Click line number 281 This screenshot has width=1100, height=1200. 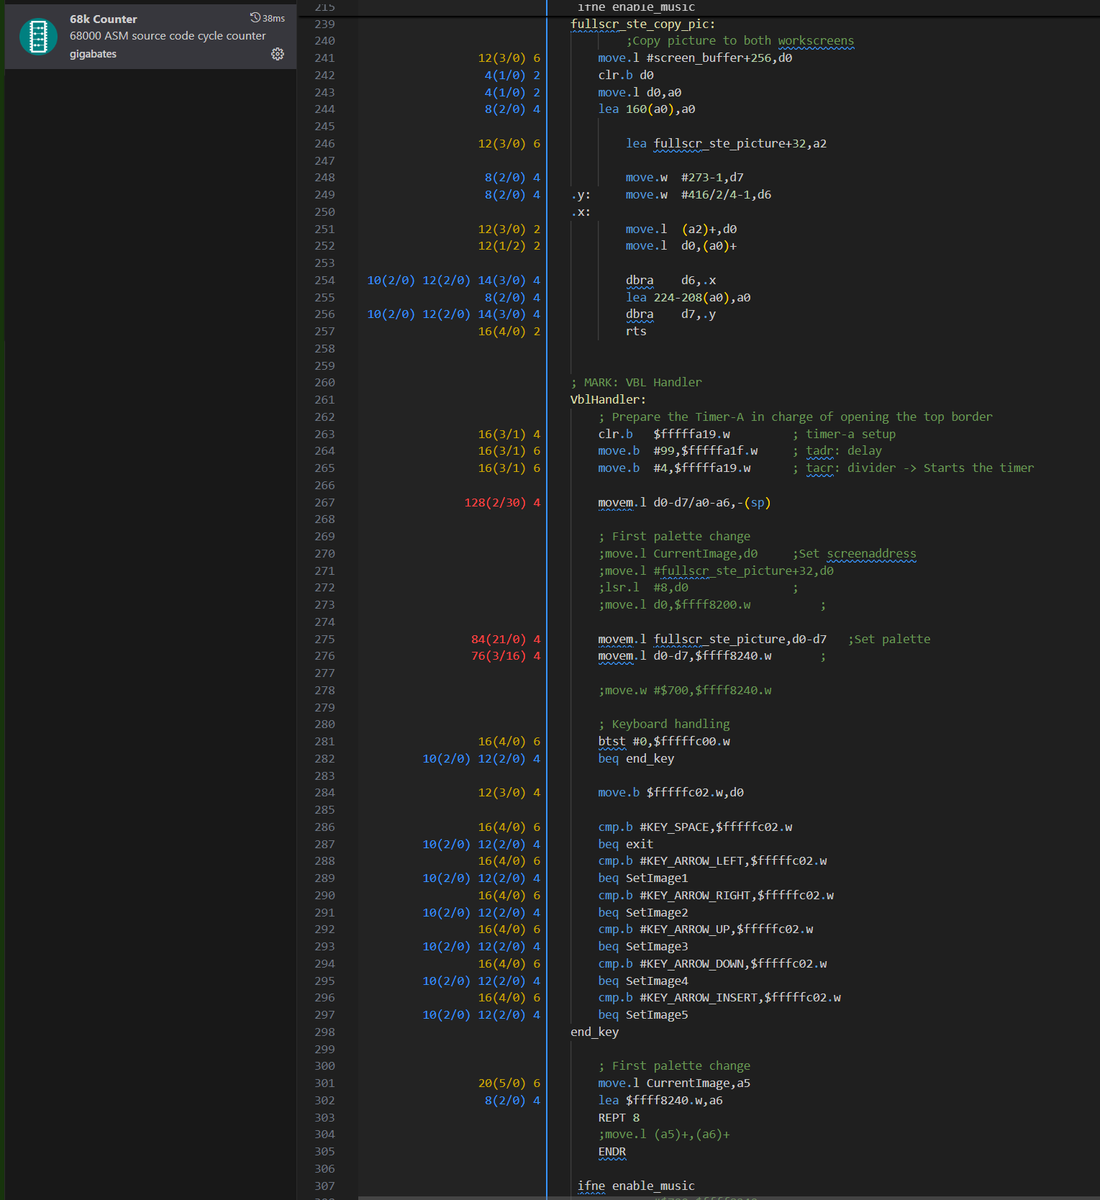click(324, 741)
